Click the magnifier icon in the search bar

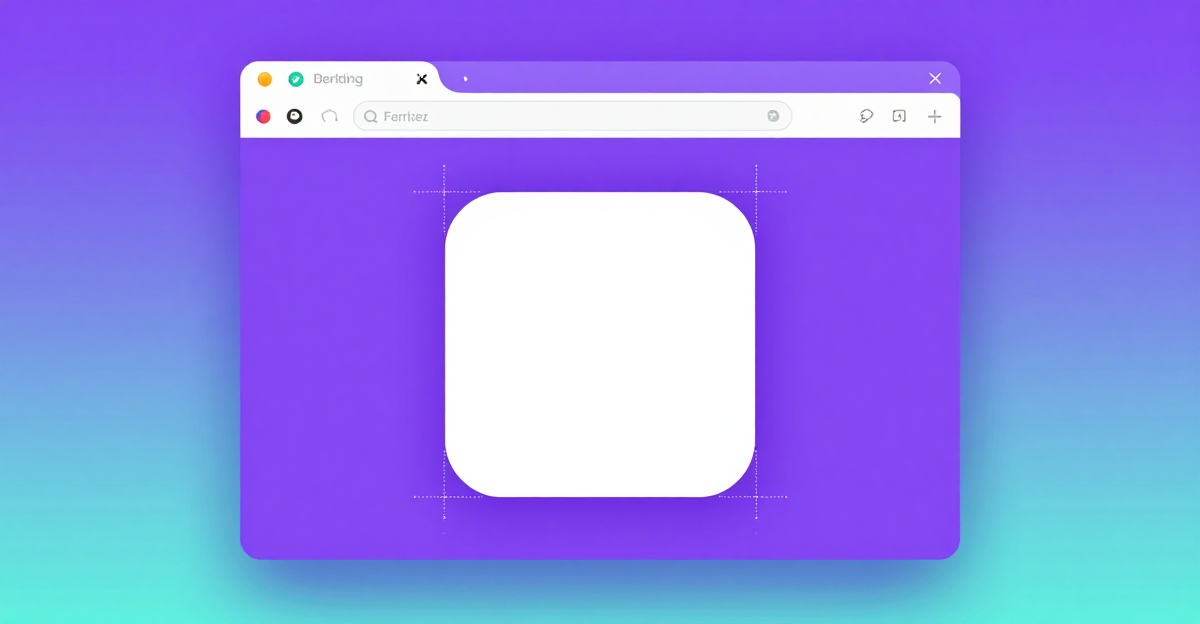(371, 117)
